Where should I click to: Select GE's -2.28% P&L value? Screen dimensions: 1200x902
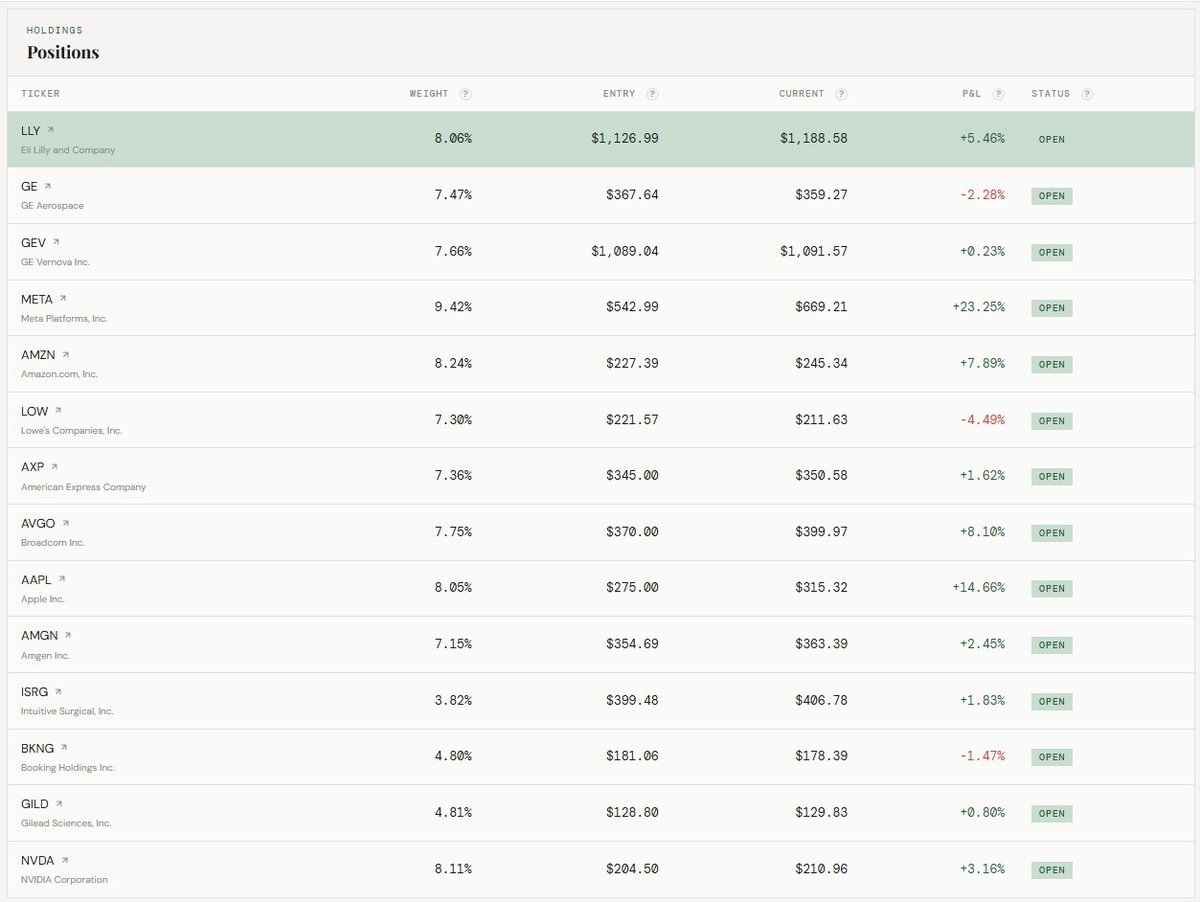(x=982, y=195)
